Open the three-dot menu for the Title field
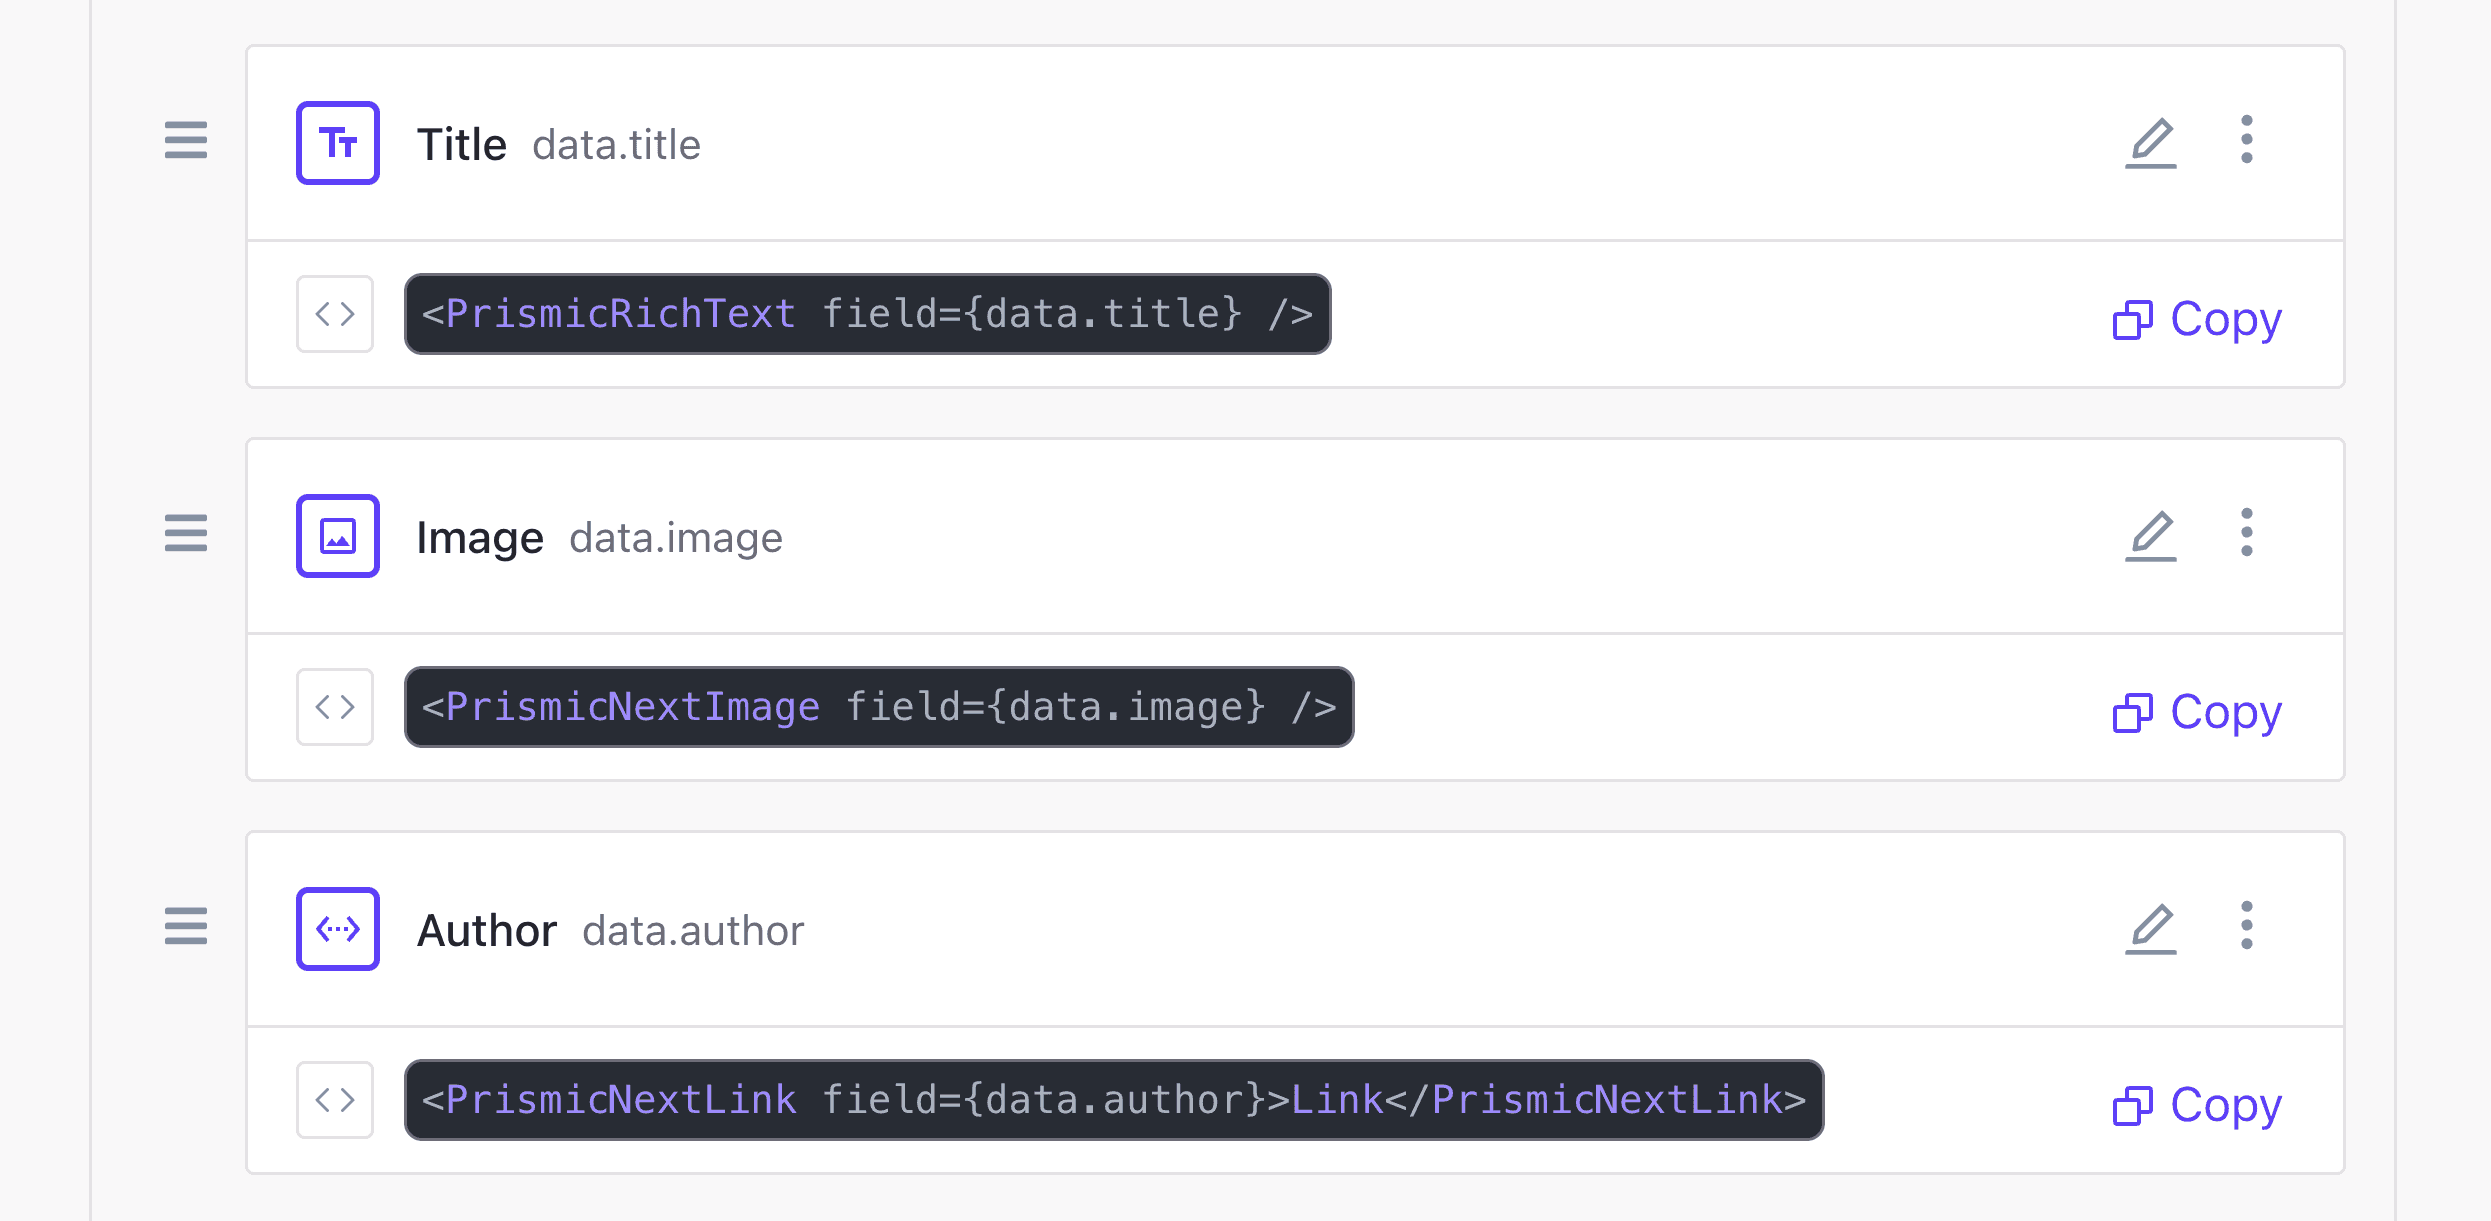The width and height of the screenshot is (2491, 1221). coord(2246,142)
